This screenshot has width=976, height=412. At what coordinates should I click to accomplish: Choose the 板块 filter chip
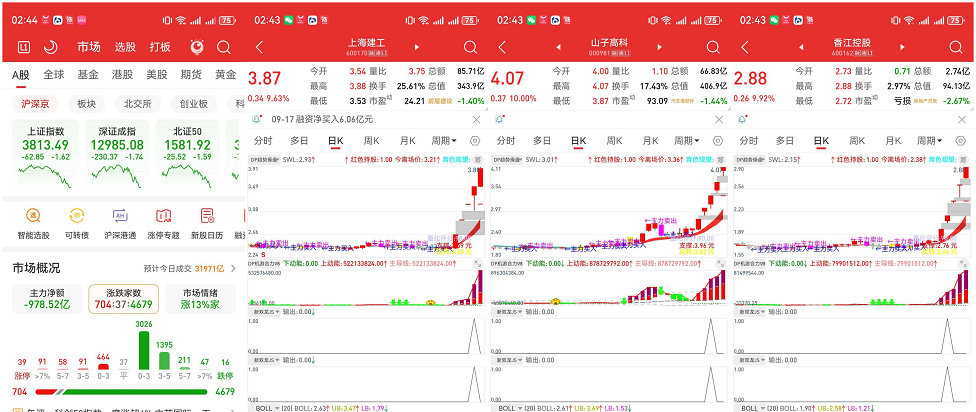coord(87,104)
